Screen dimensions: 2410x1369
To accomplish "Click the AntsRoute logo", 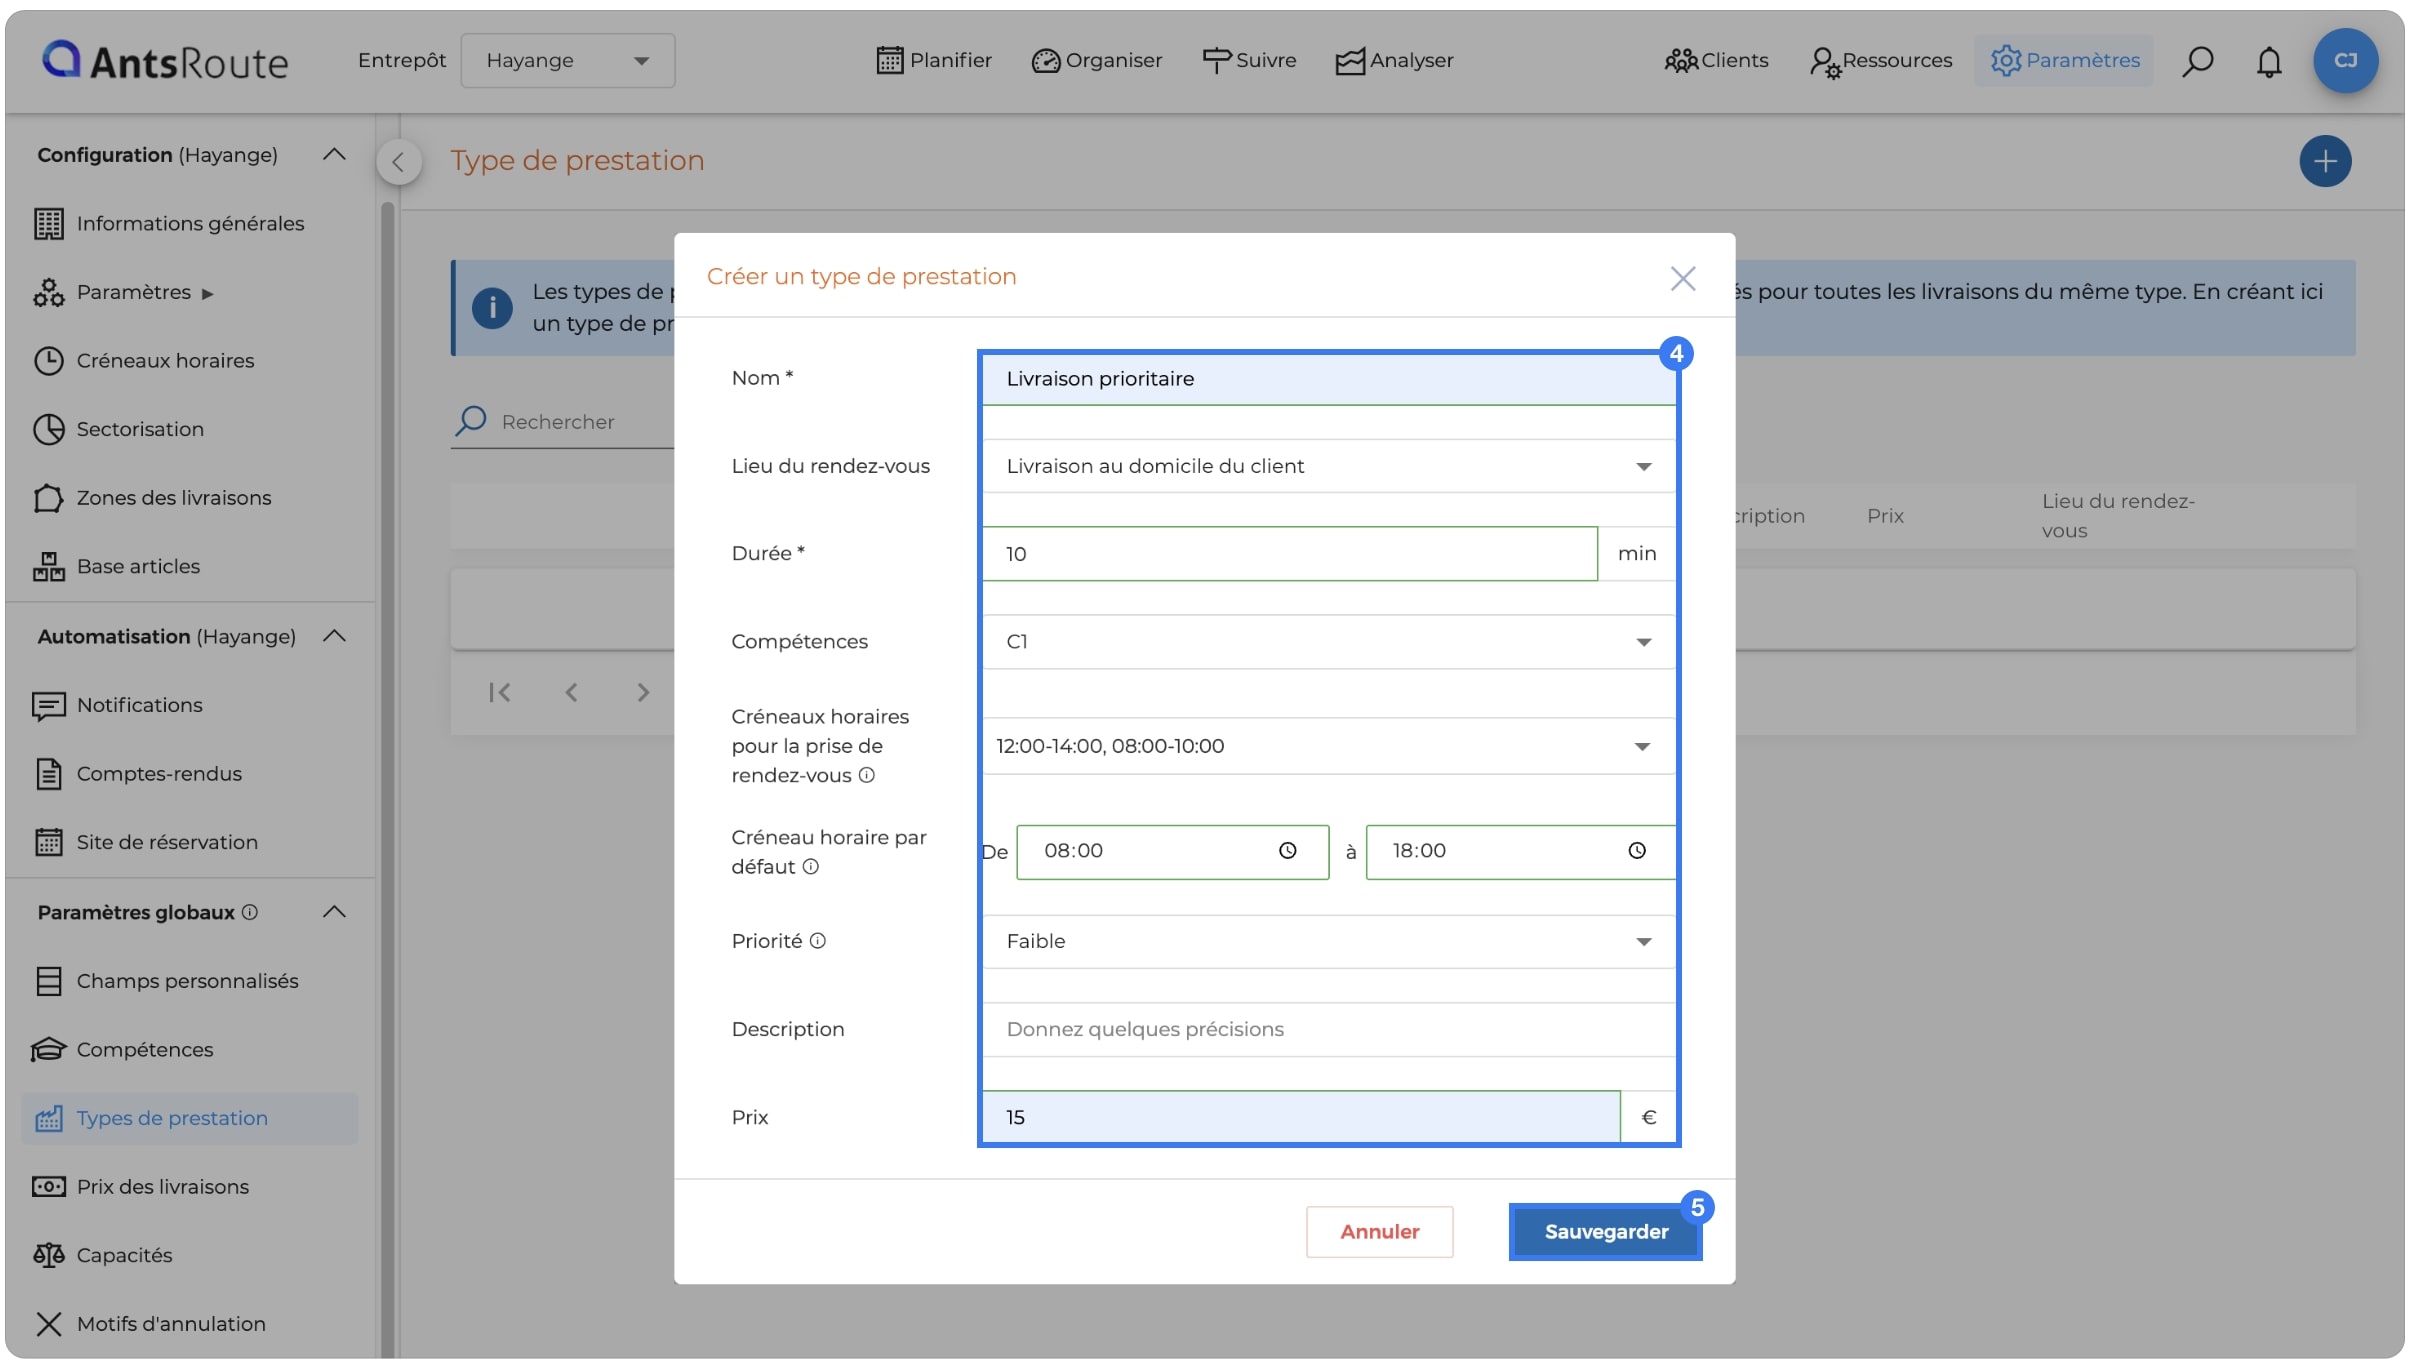I will tap(165, 61).
